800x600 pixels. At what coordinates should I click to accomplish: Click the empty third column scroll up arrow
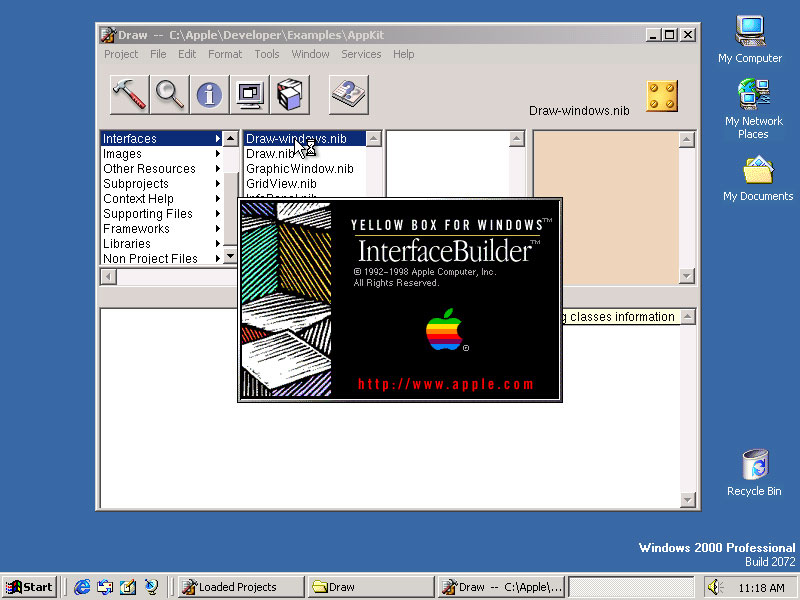[517, 139]
